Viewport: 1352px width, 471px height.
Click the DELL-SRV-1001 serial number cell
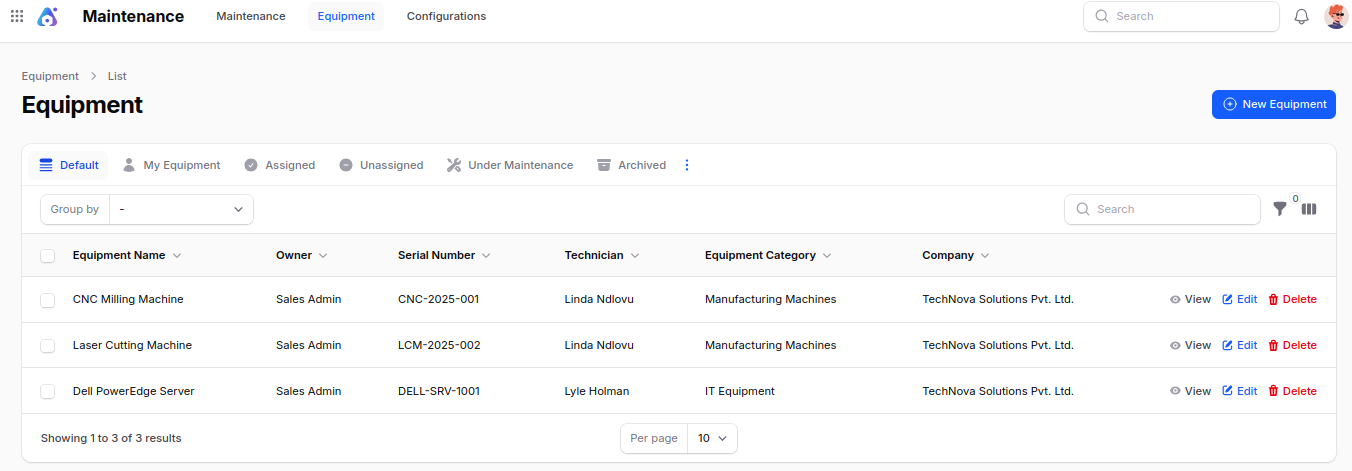[x=439, y=391]
